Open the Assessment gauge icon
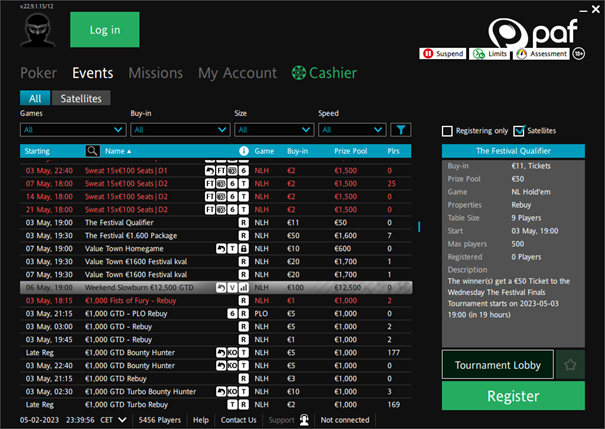The image size is (605, 429). click(523, 54)
